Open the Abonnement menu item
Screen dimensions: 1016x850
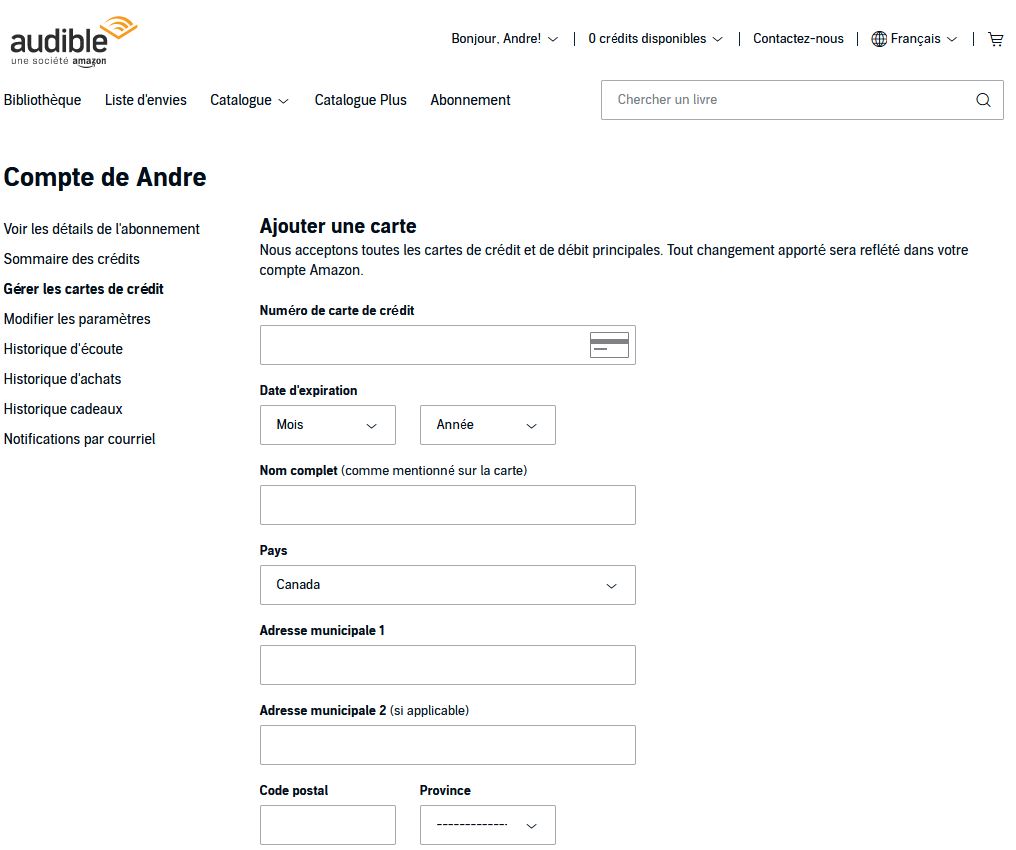[x=470, y=100]
